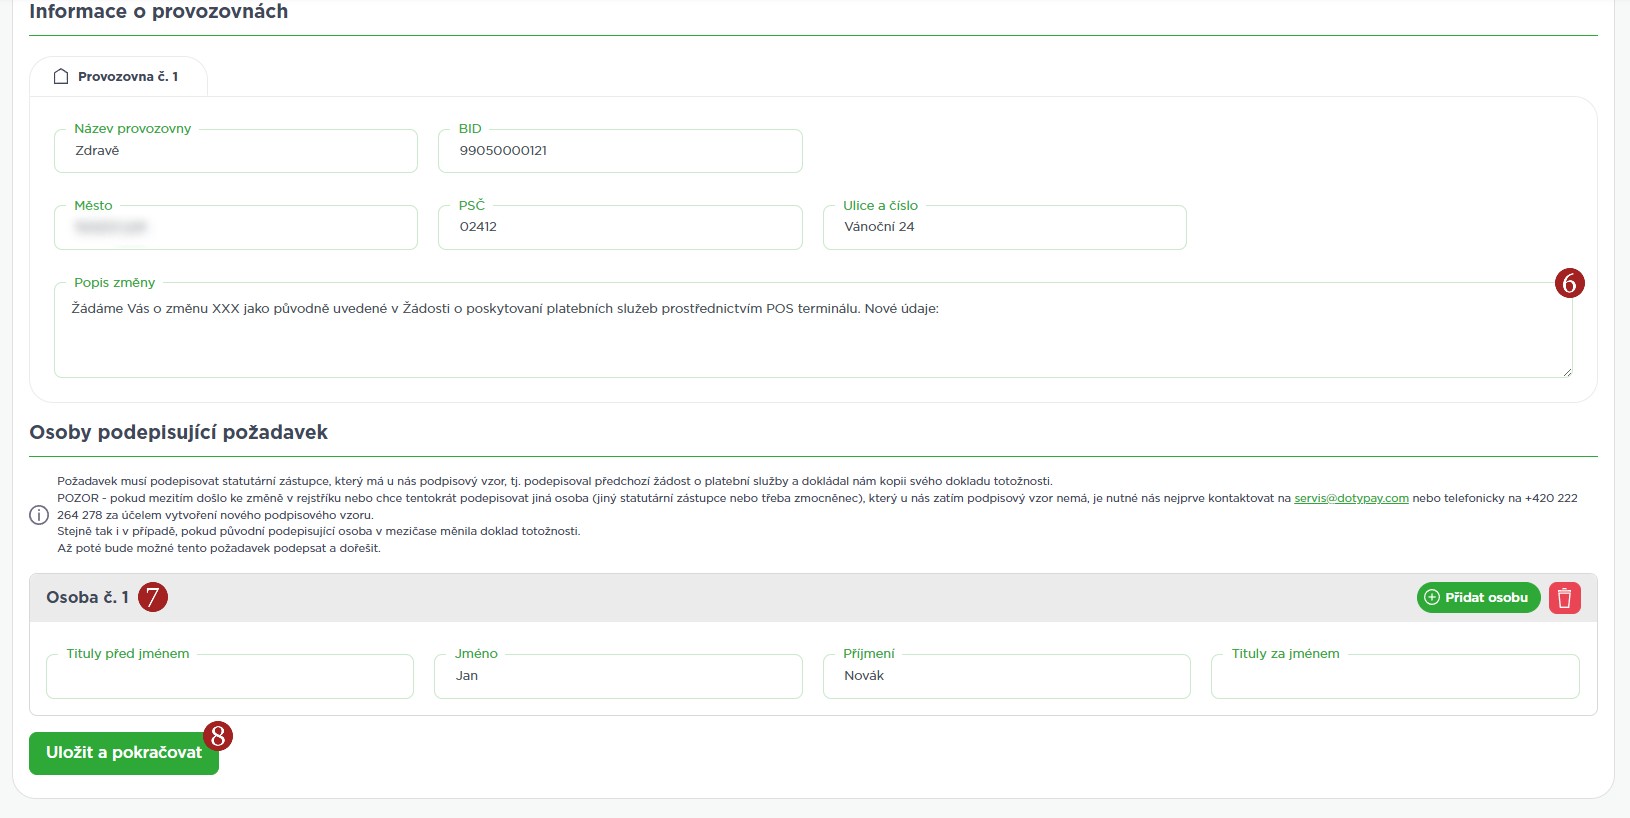The image size is (1630, 818).
Task: Open the Provozovna č. 1 tab
Action: pyautogui.click(x=118, y=77)
